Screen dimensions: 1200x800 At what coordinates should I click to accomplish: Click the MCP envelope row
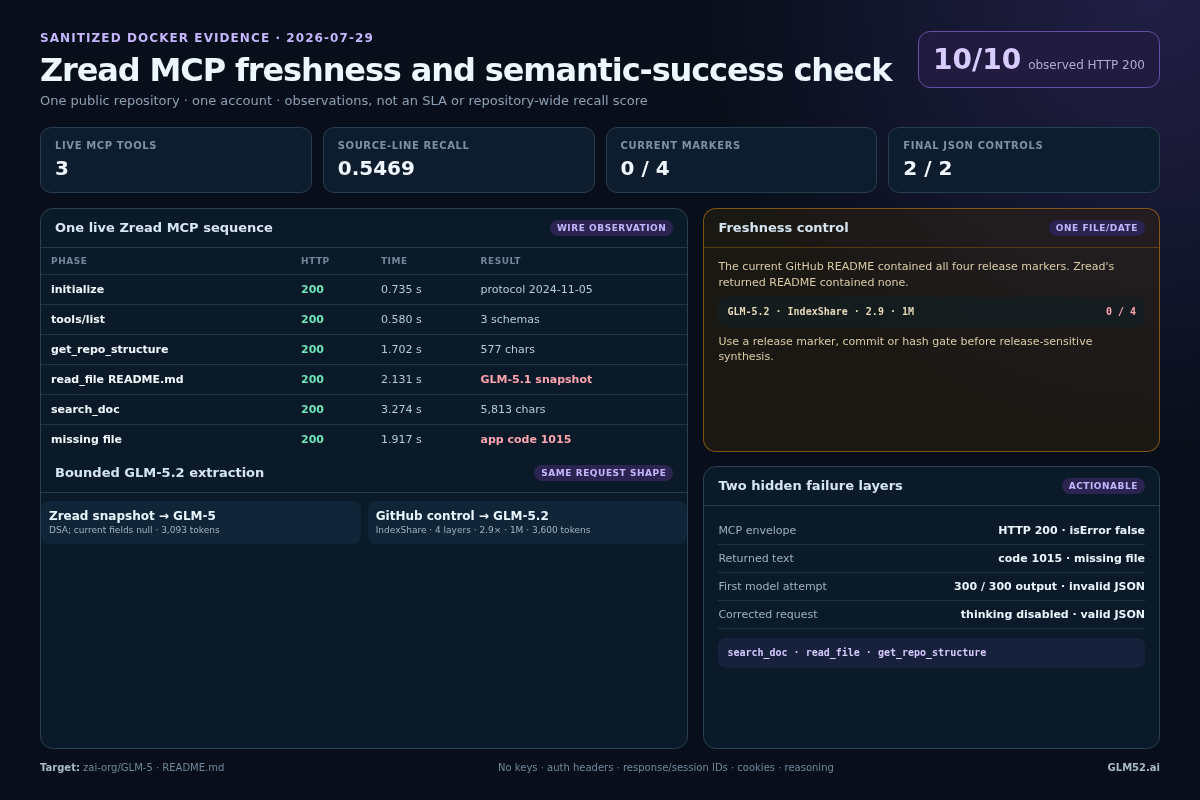coord(931,531)
